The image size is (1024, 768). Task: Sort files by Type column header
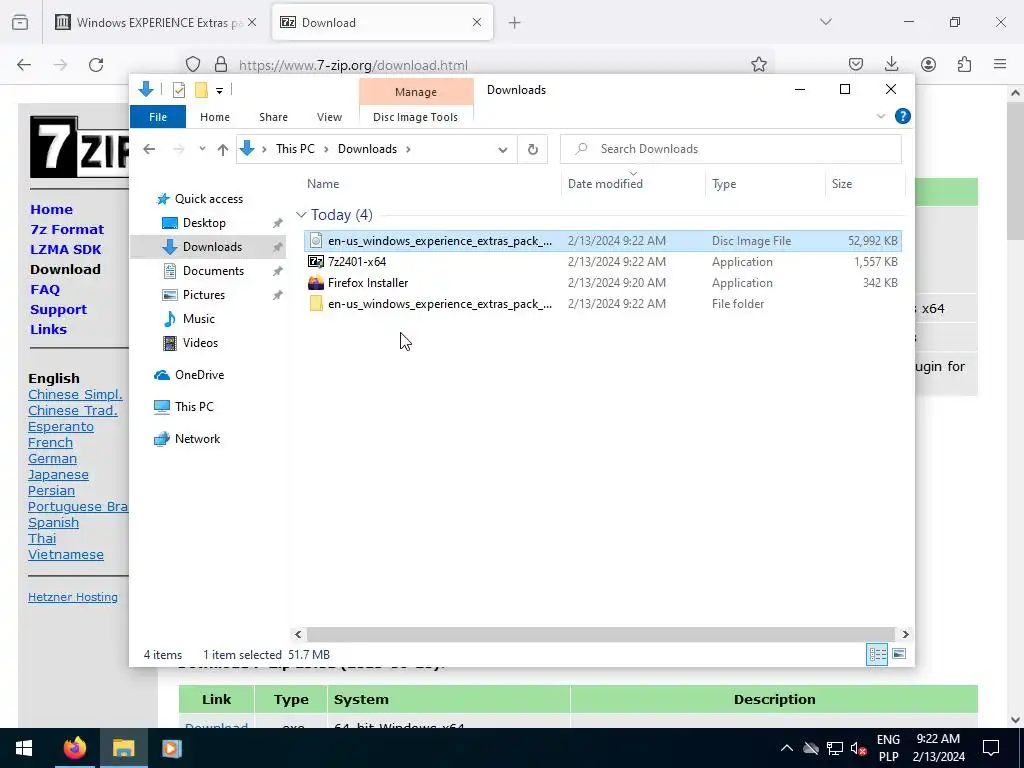(724, 184)
